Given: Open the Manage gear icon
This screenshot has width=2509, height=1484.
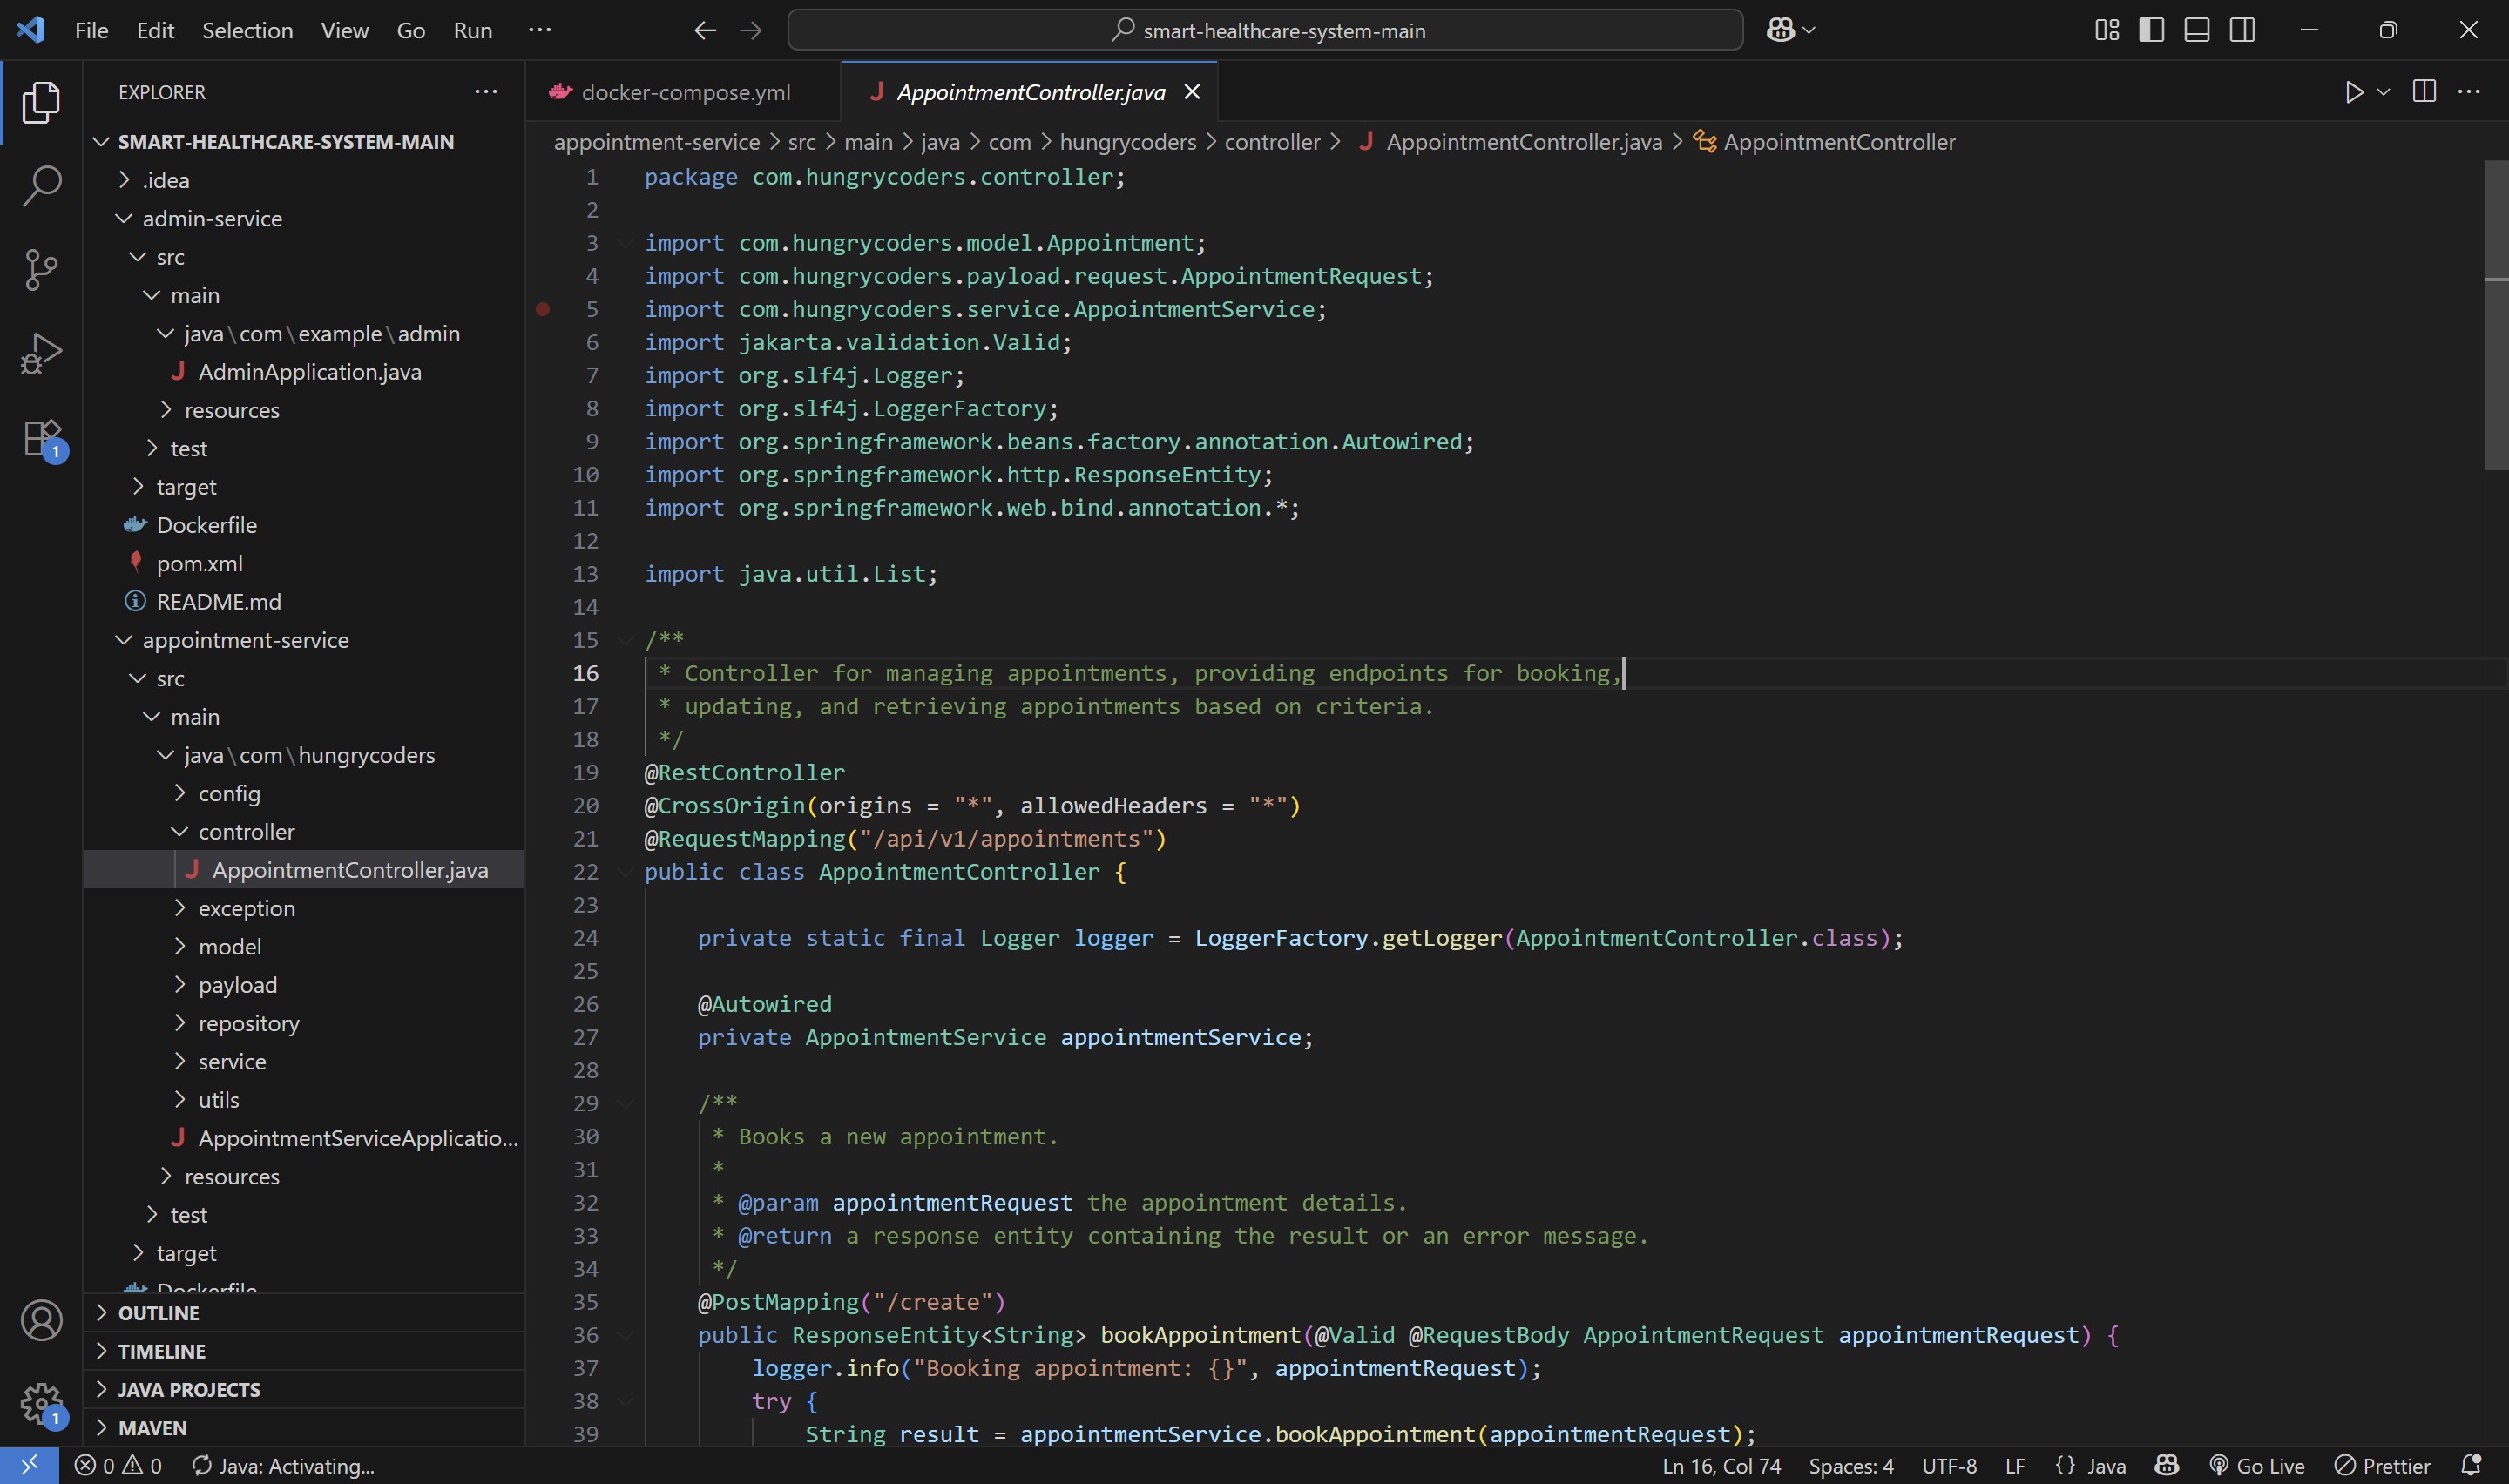Looking at the screenshot, I should click(x=41, y=1404).
